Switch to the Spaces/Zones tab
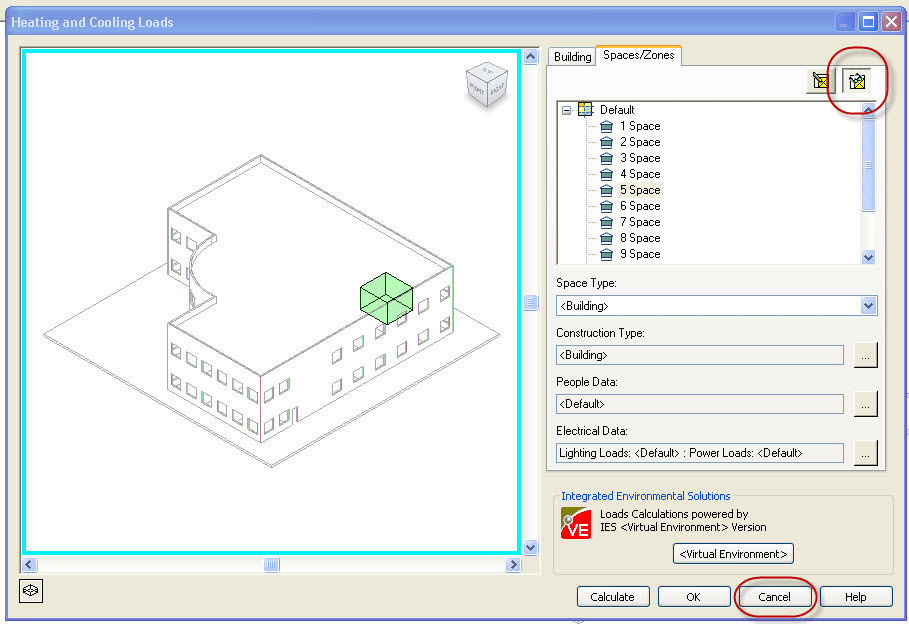 click(x=638, y=55)
